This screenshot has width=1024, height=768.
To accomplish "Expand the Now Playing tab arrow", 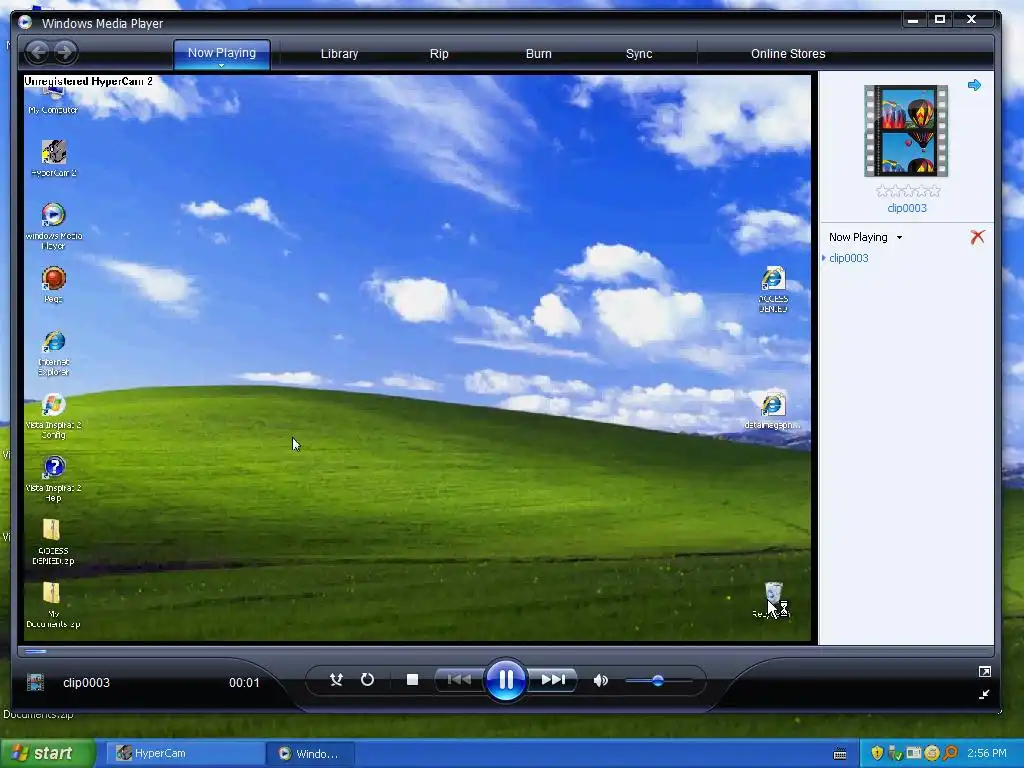I will click(x=221, y=65).
